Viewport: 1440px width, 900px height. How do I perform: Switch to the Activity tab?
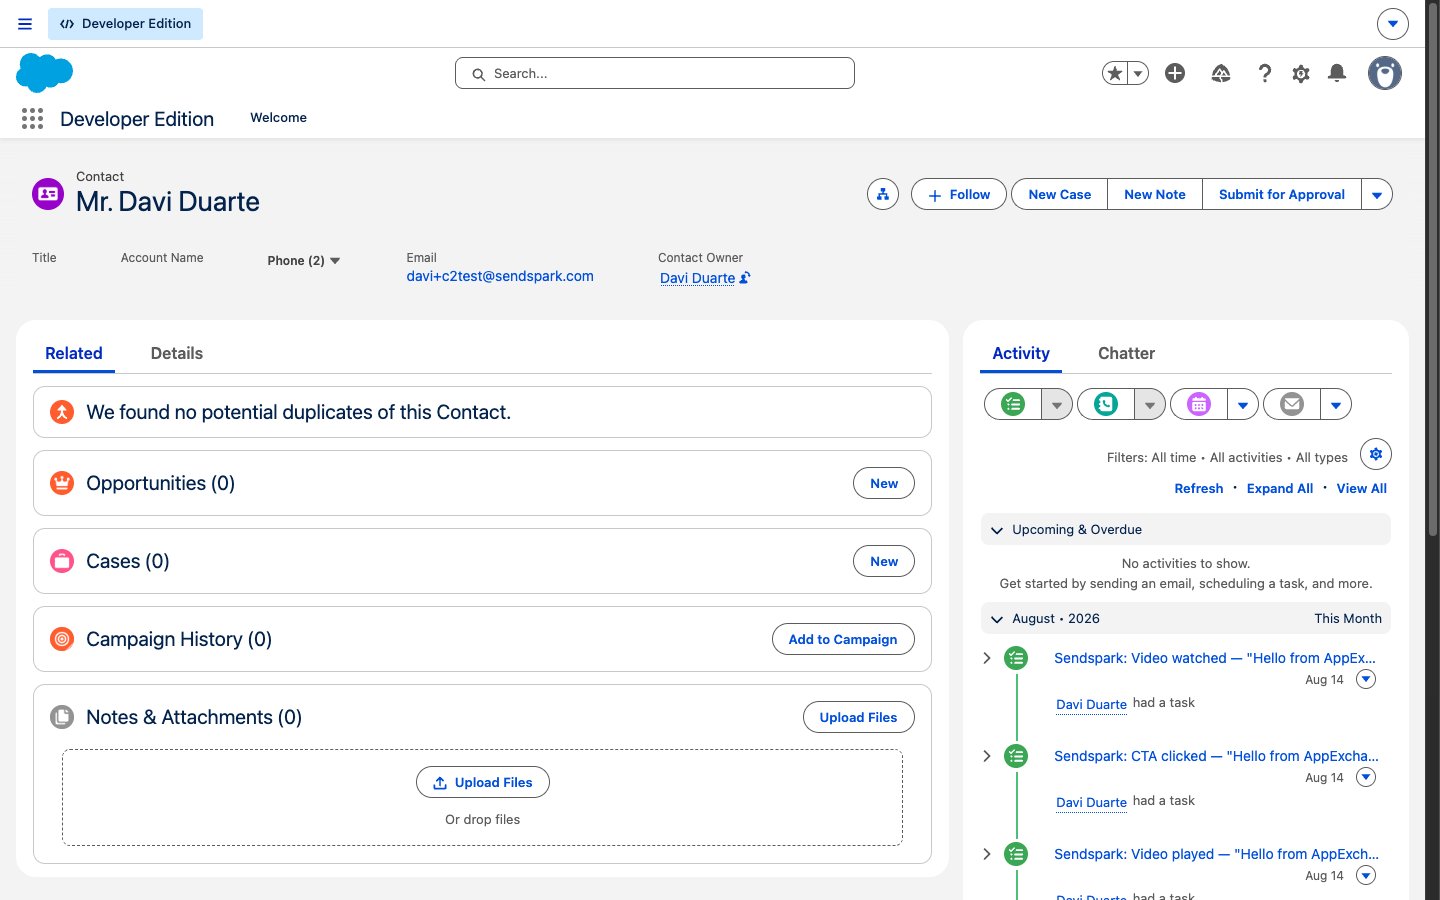[1021, 353]
